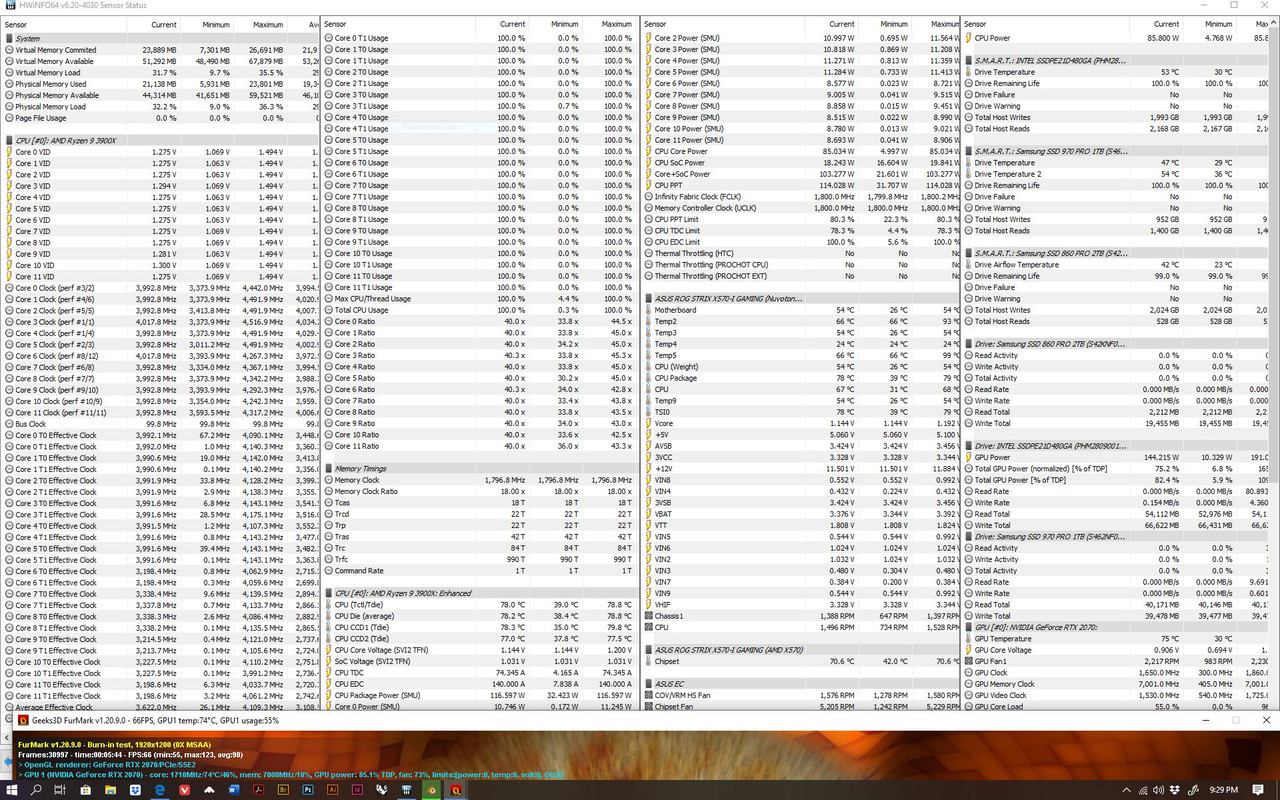Select the System section header
This screenshot has width=1280, height=800.
tap(160, 38)
